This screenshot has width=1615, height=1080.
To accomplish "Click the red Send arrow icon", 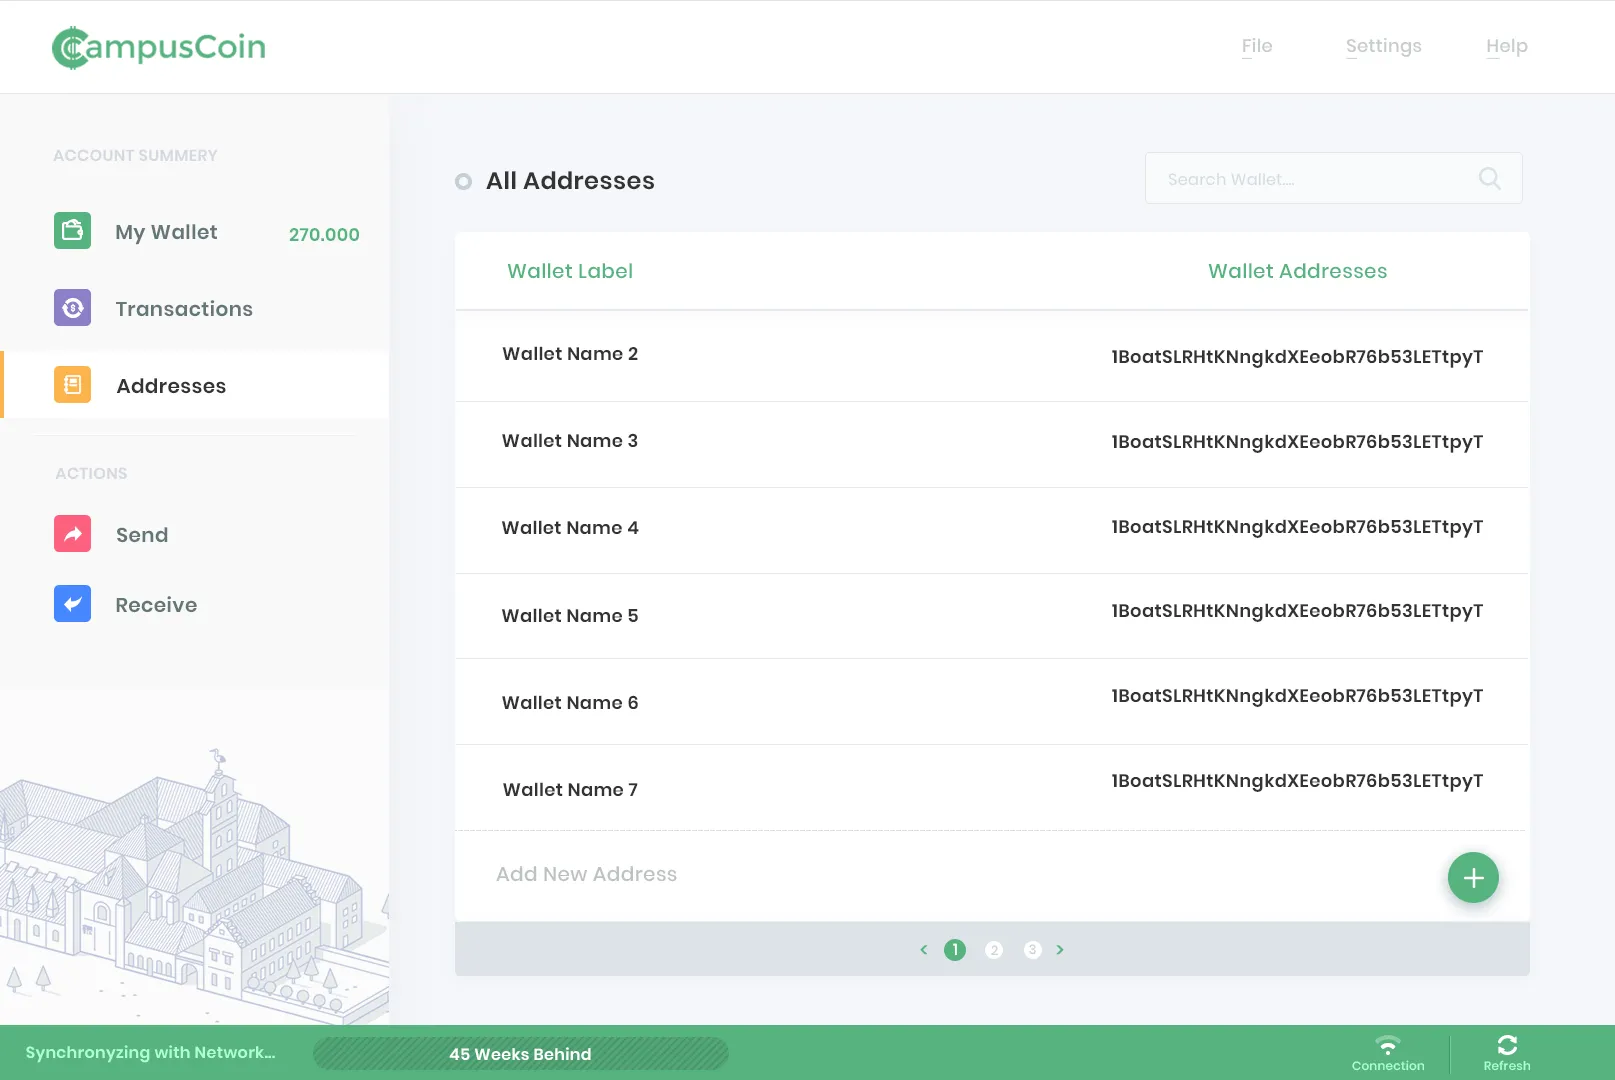I will pos(72,534).
